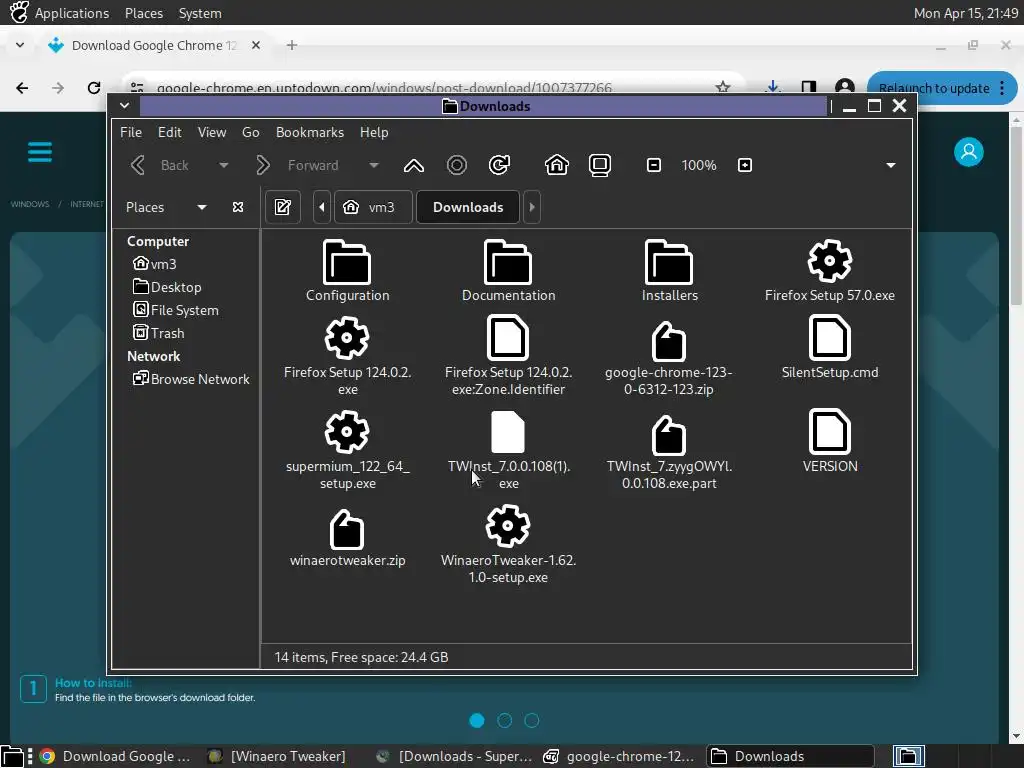Select the Zone.Identifier file icon
The image size is (1024, 768).
pos(508,338)
